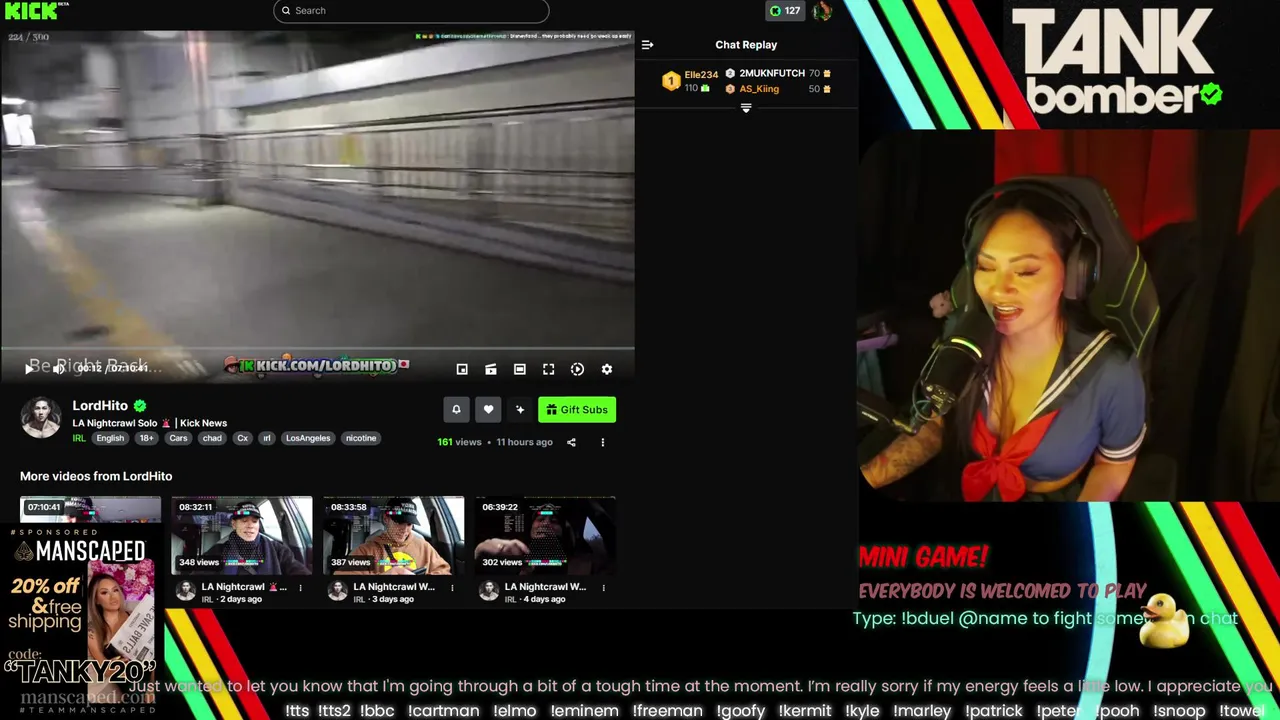The image size is (1280, 720).
Task: Open options menu for 4 days ago video
Action: tap(603, 588)
